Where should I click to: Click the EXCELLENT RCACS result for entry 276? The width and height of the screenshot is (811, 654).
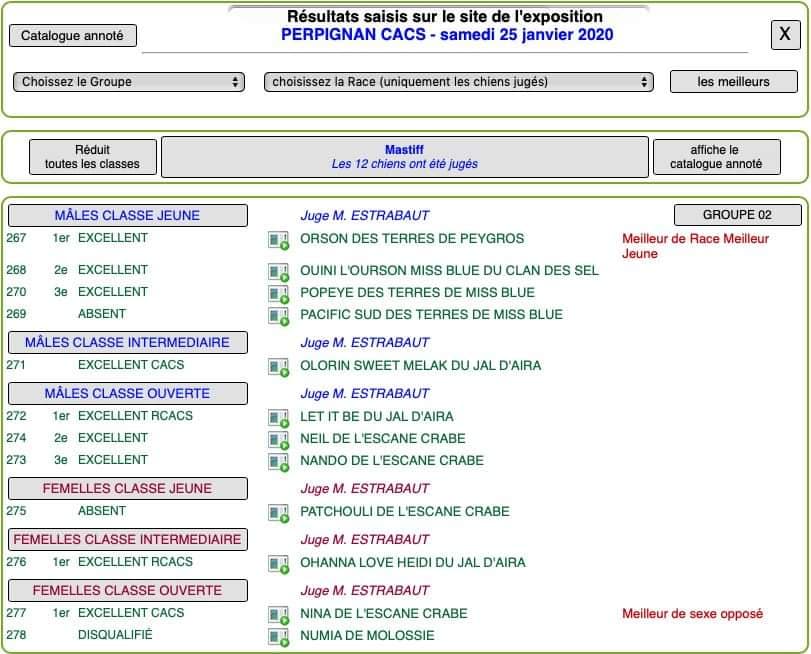[135, 561]
